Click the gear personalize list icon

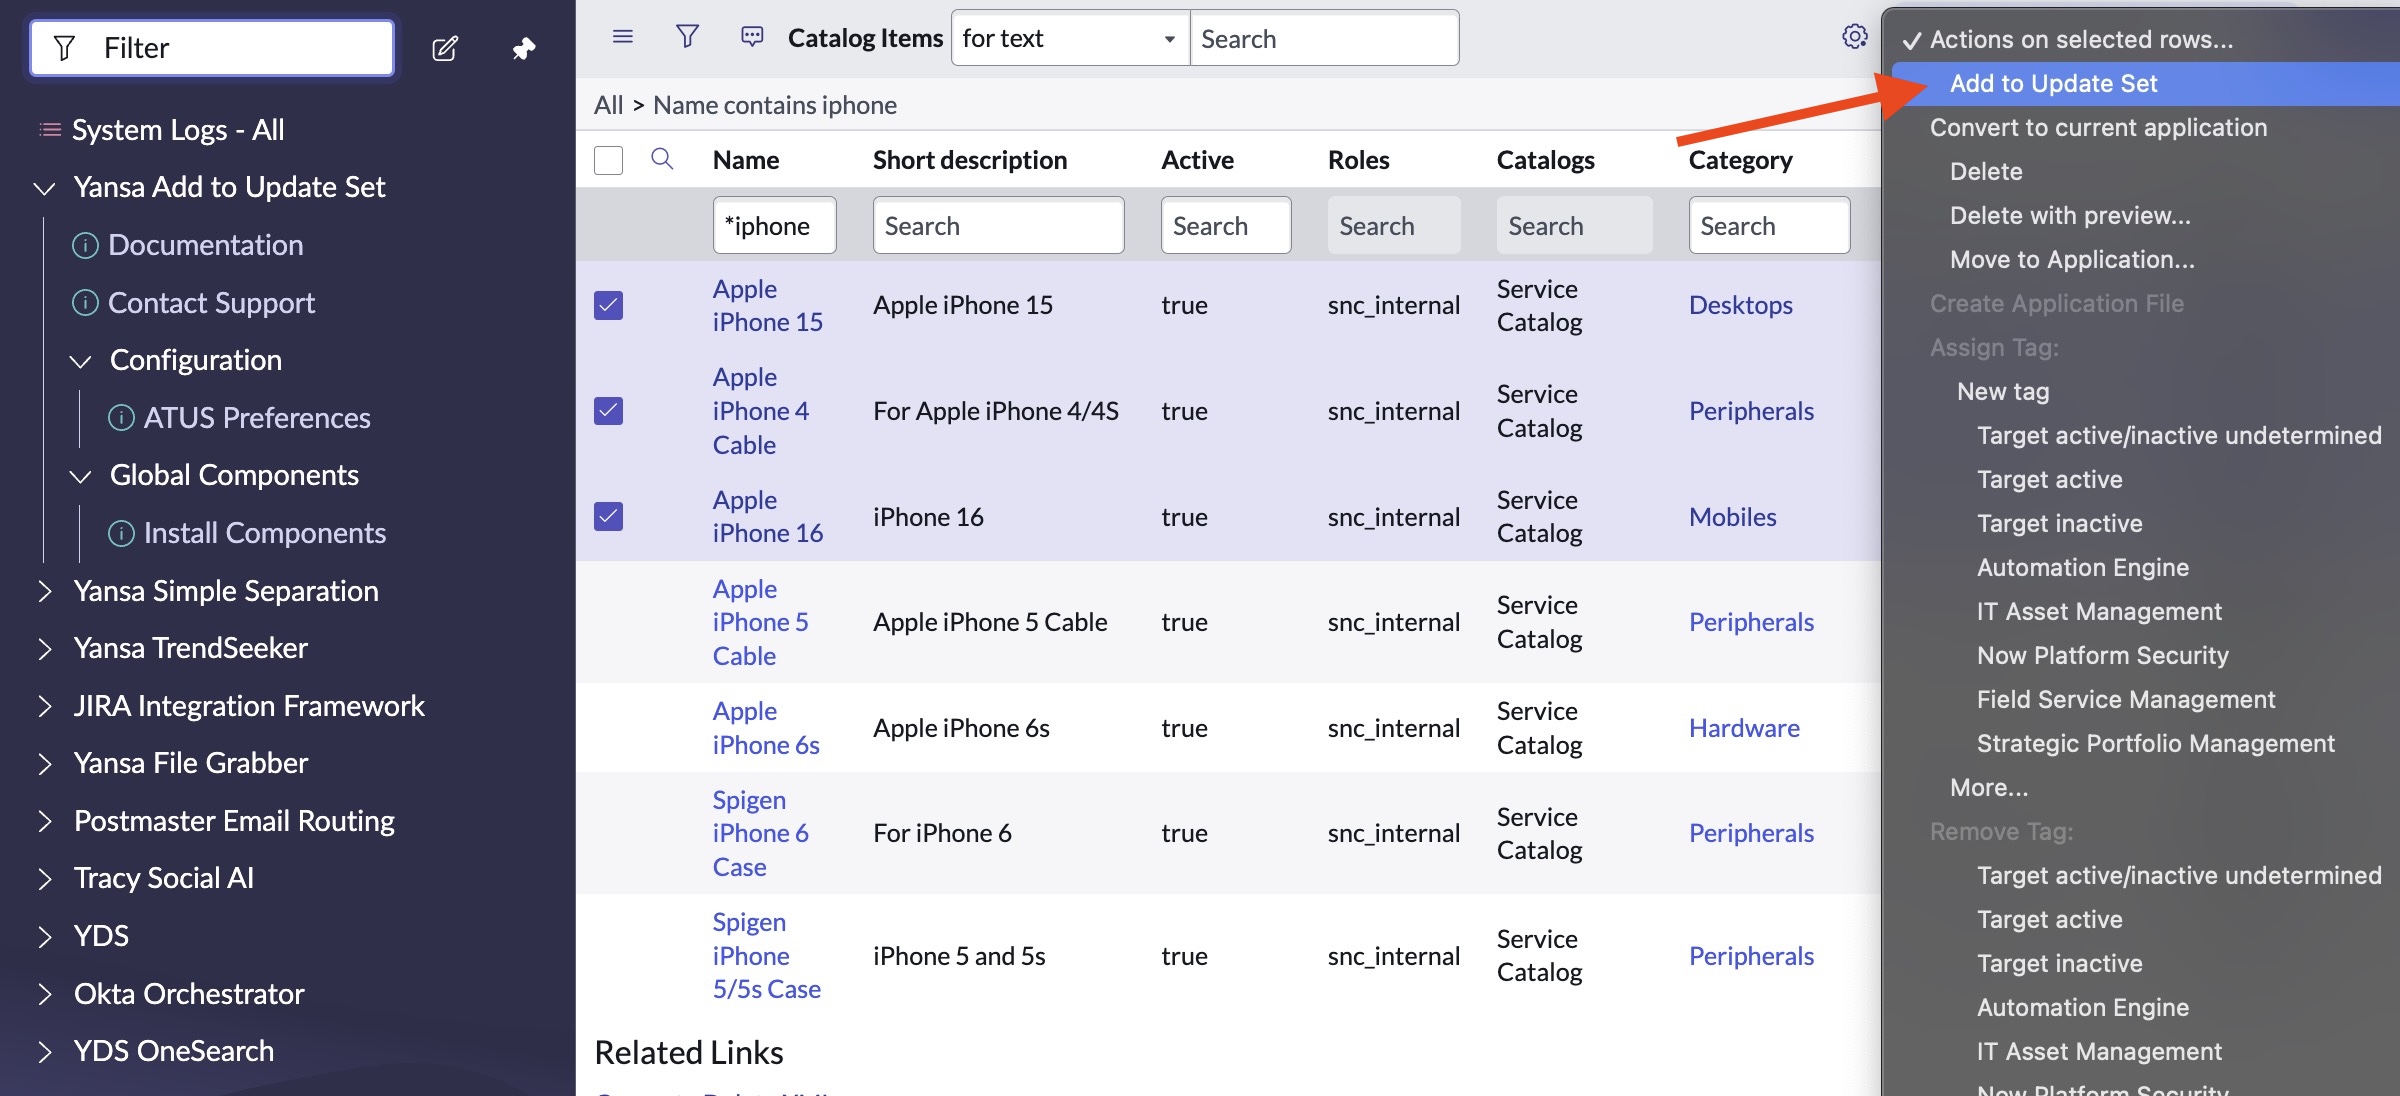tap(1854, 37)
